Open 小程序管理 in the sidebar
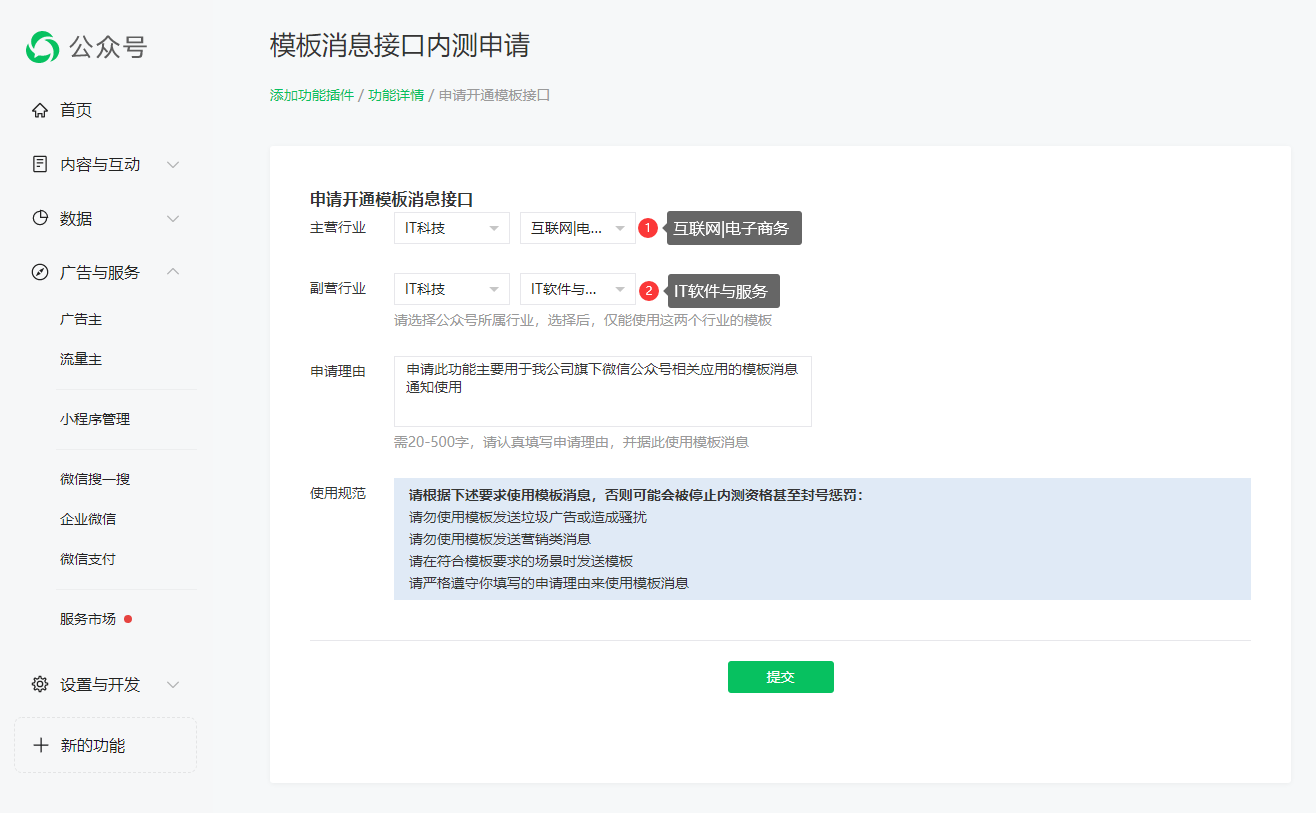Image resolution: width=1316 pixels, height=813 pixels. click(95, 419)
